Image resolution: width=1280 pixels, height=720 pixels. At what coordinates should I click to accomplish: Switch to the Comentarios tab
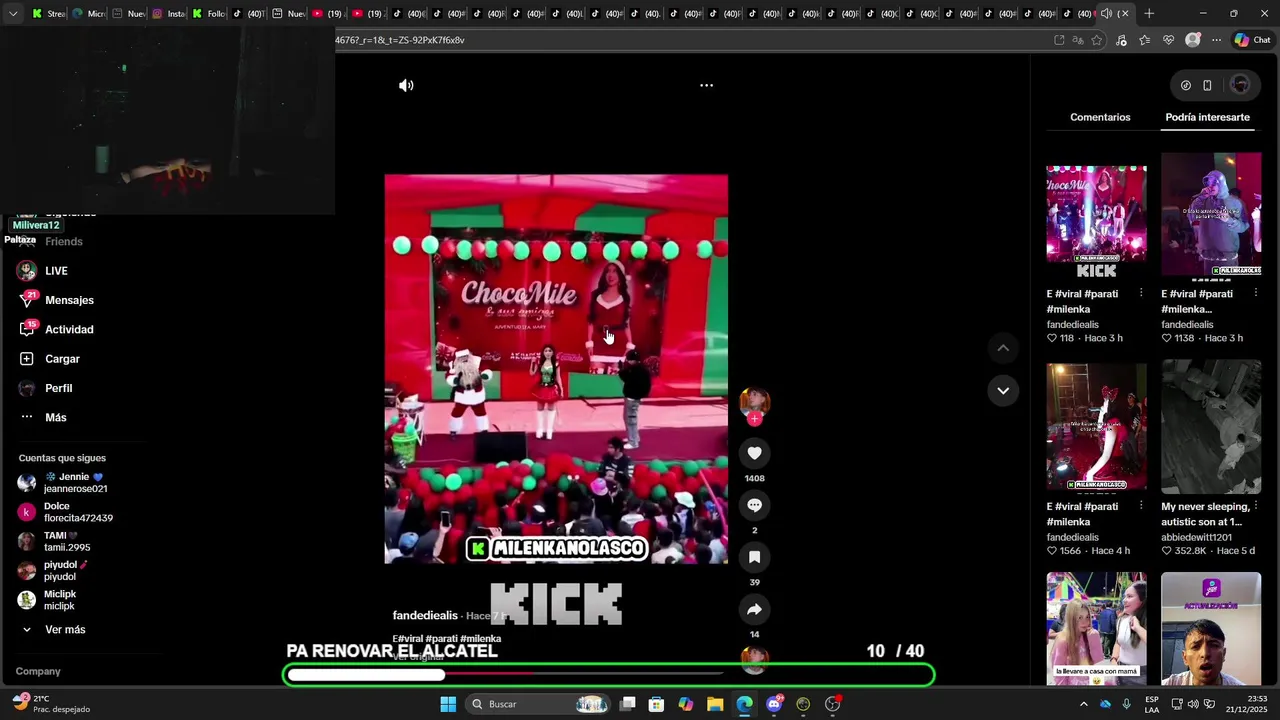[x=1100, y=117]
